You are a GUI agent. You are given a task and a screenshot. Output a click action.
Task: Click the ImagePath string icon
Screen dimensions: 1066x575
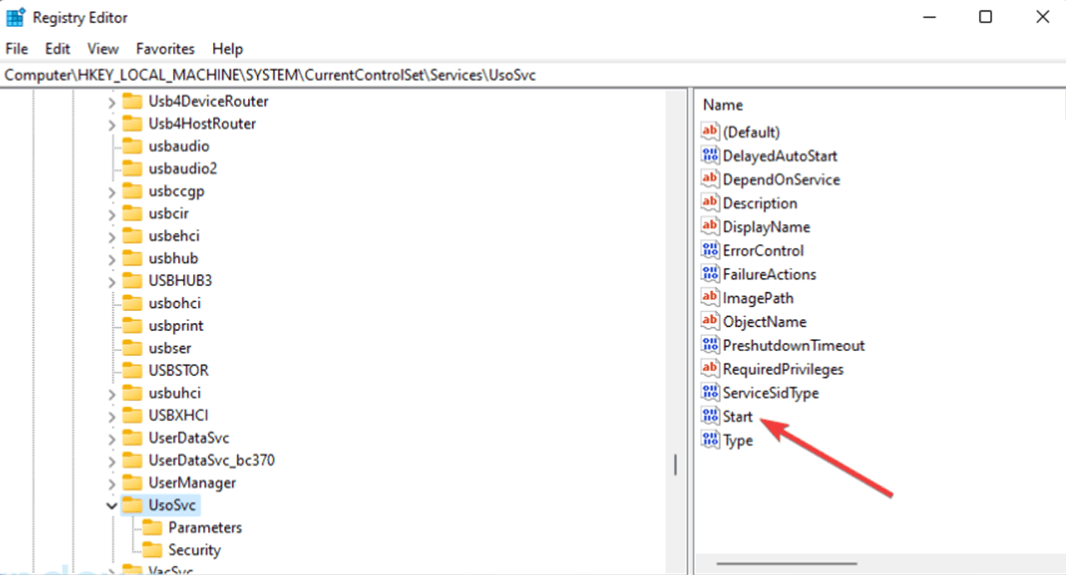(710, 298)
